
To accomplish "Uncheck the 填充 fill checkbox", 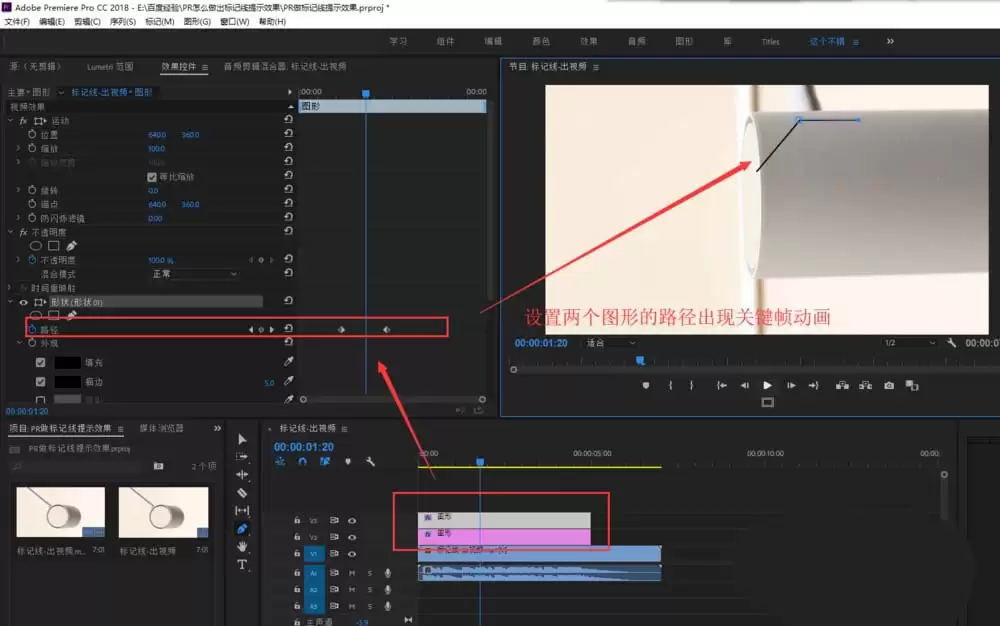I will [x=41, y=362].
